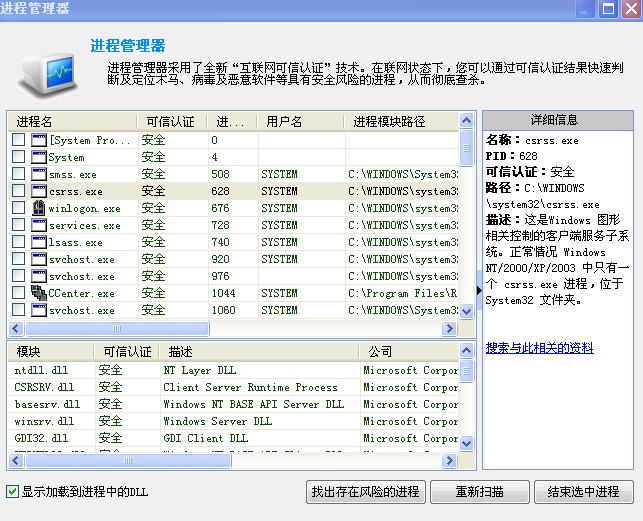Select the ntdll.dll module row
Viewport: 643px width, 521px height.
[x=233, y=370]
